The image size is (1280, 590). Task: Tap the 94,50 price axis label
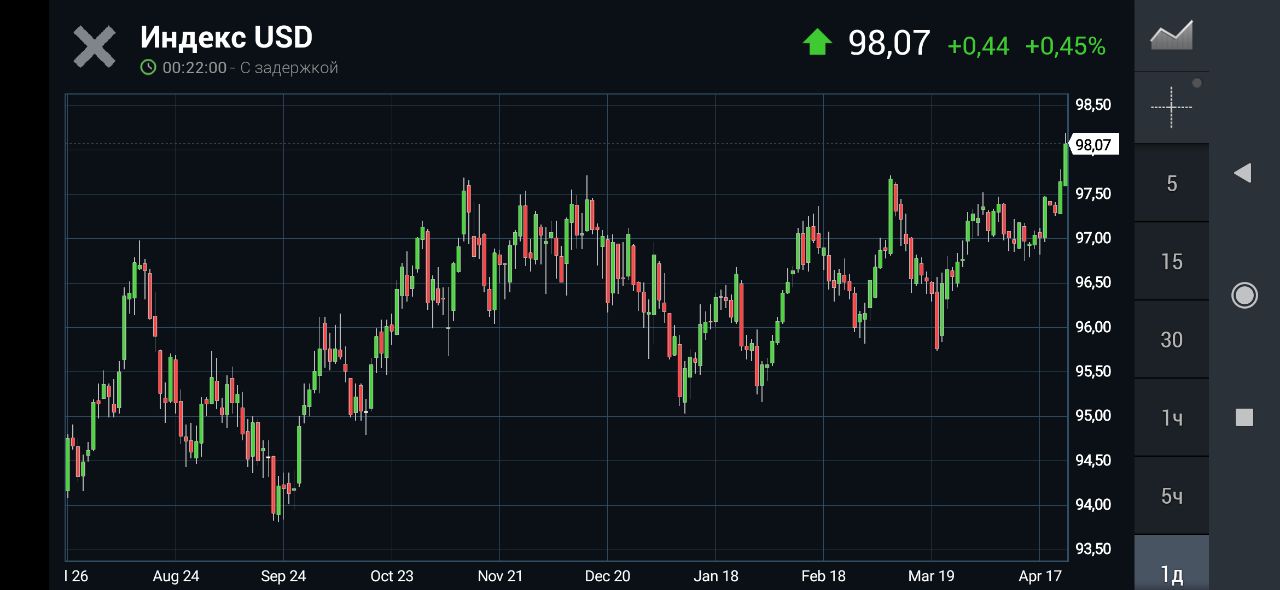[1093, 460]
